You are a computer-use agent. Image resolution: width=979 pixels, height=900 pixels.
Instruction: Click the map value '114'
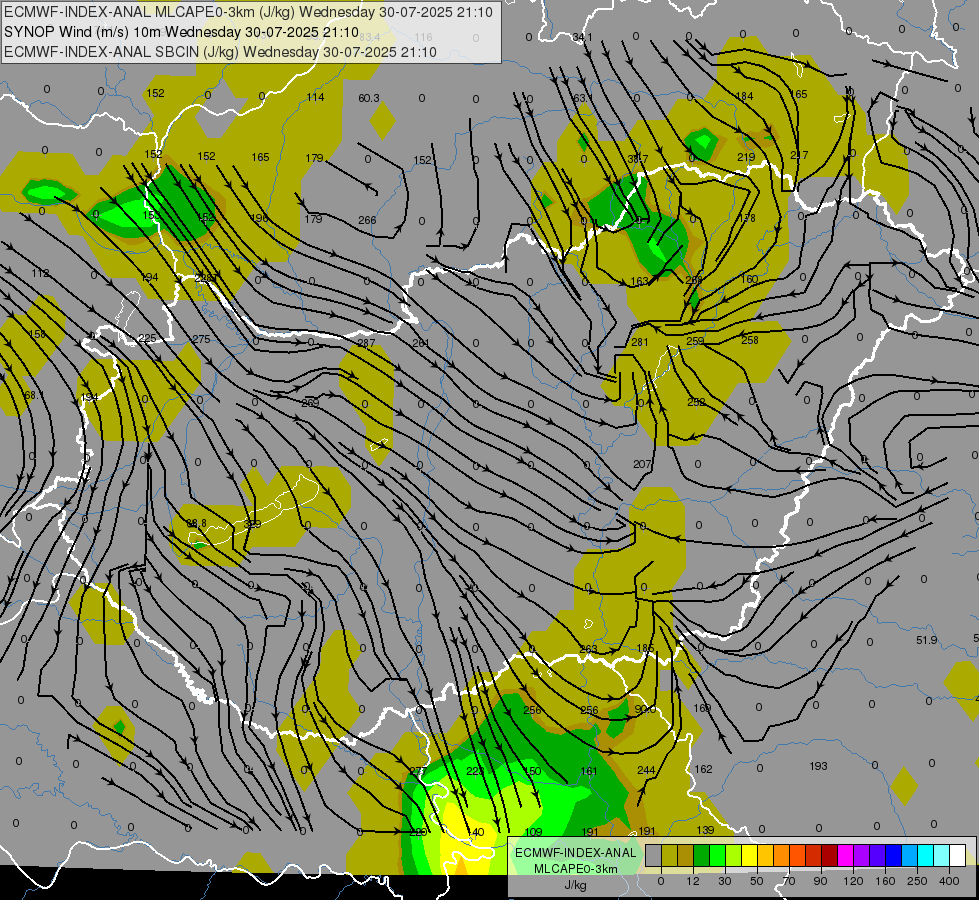pos(315,97)
